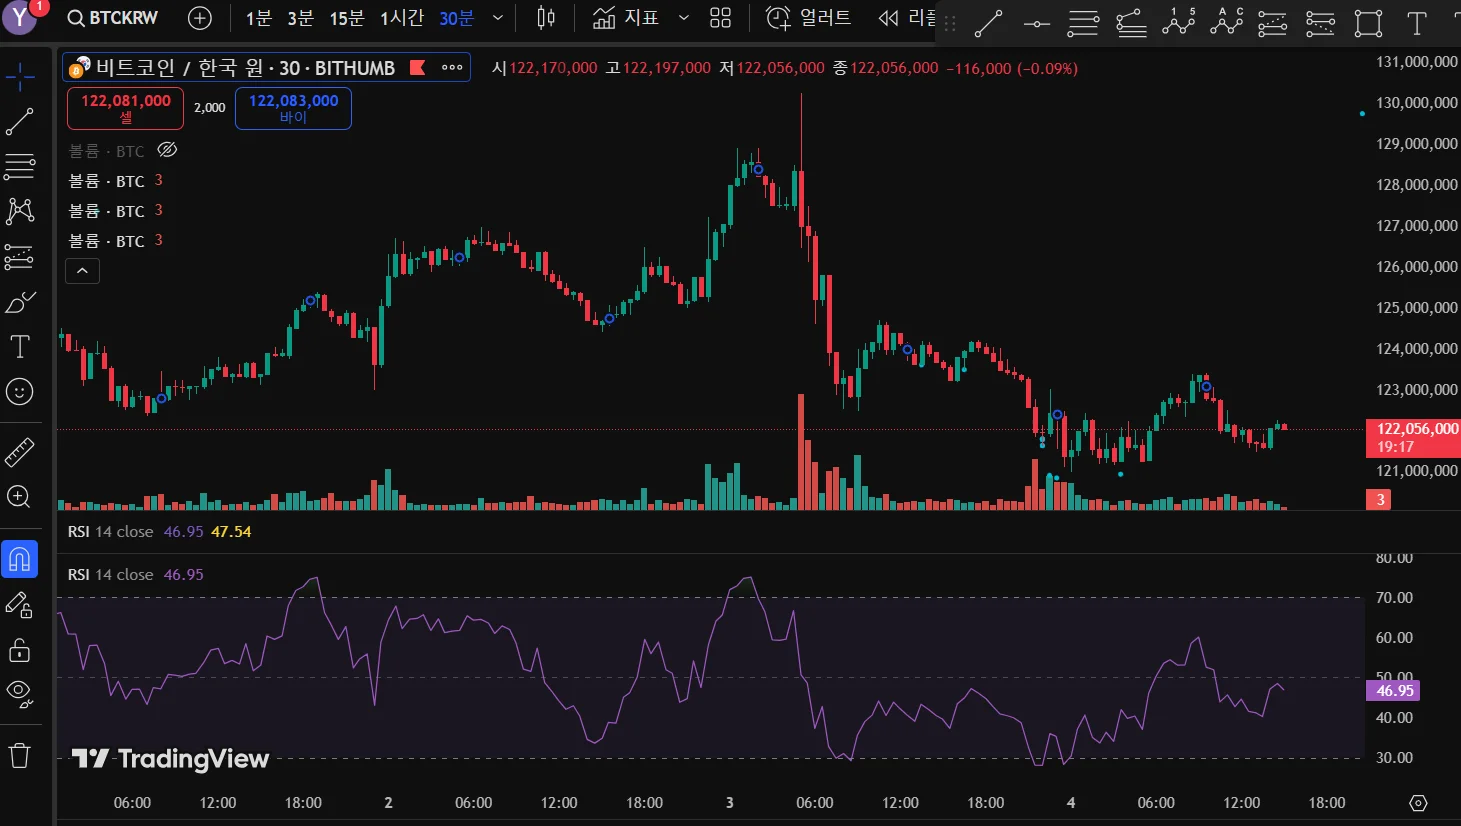The height and width of the screenshot is (826, 1461).
Task: Open chart settings gear icon
Action: tap(1418, 803)
